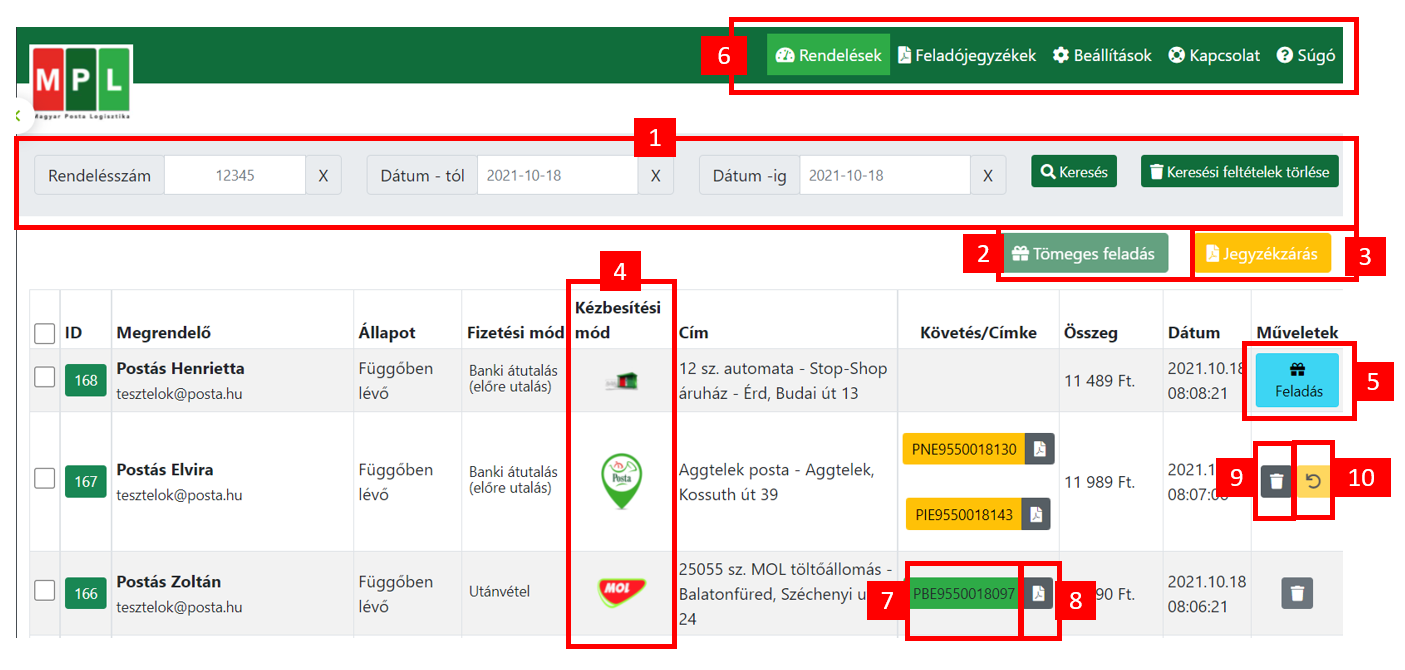Click the parcel locker delivery icon

tap(621, 380)
